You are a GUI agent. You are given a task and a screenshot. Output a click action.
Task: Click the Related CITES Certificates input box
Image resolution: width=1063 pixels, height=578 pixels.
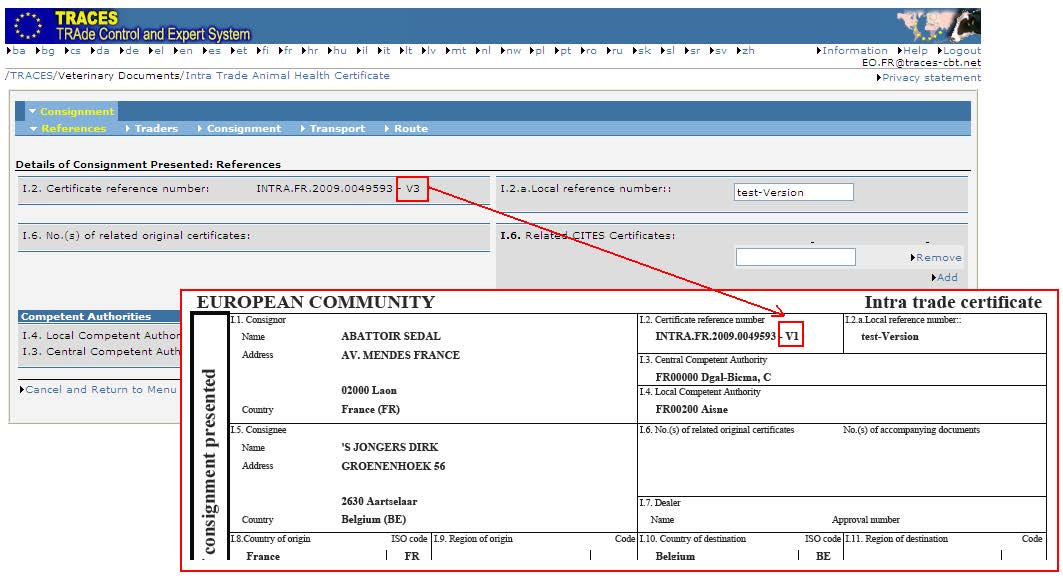point(795,257)
